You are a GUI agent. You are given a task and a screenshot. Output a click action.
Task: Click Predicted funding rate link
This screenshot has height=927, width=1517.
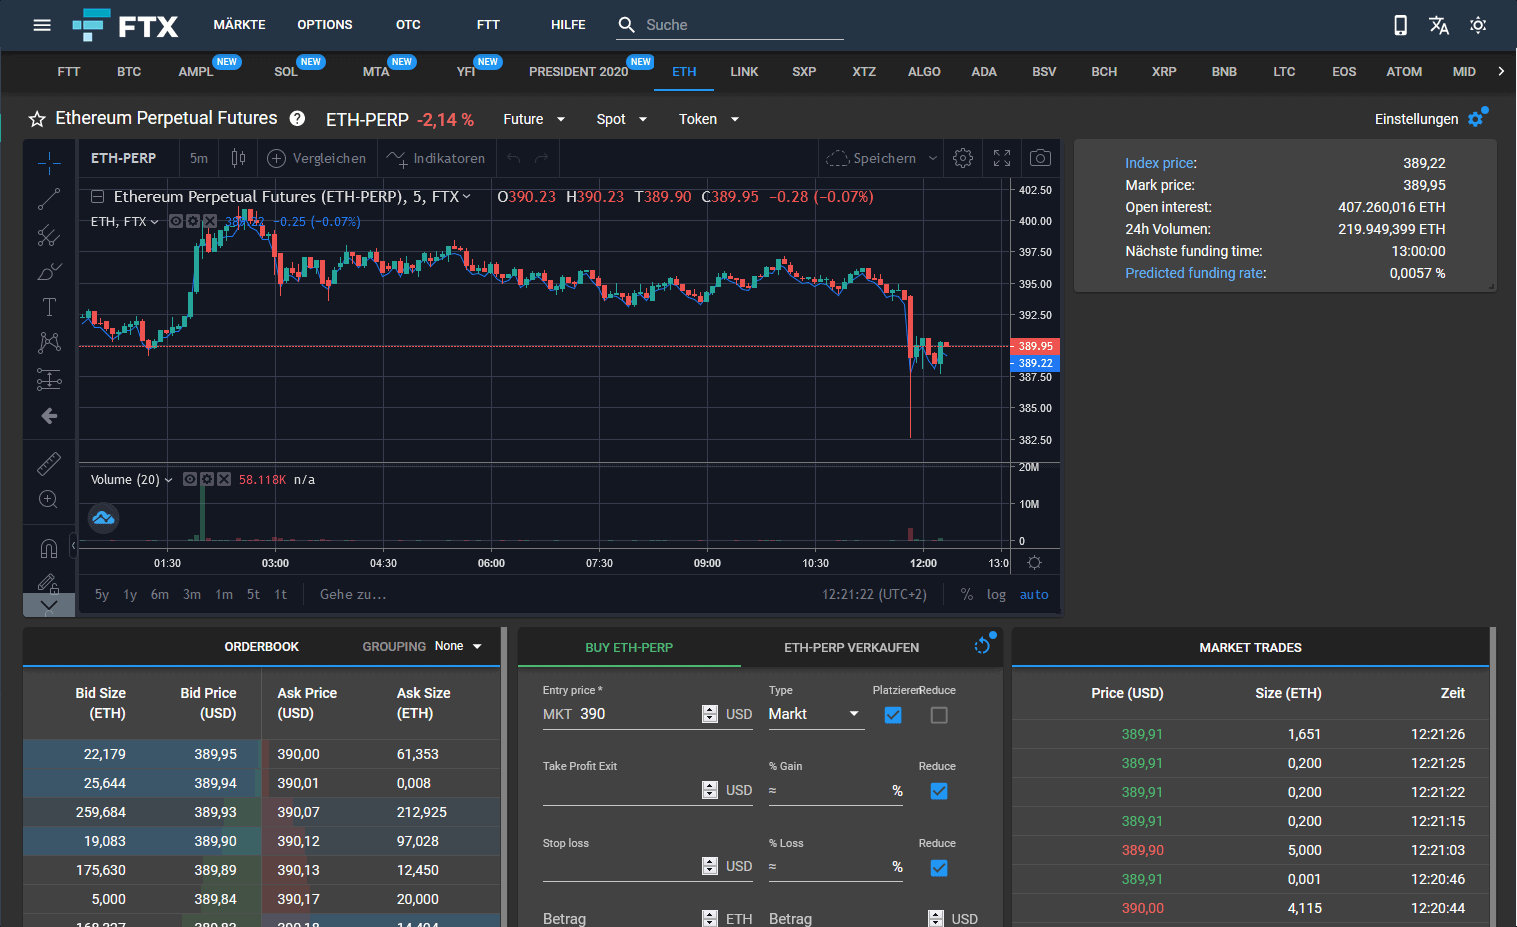click(1194, 273)
